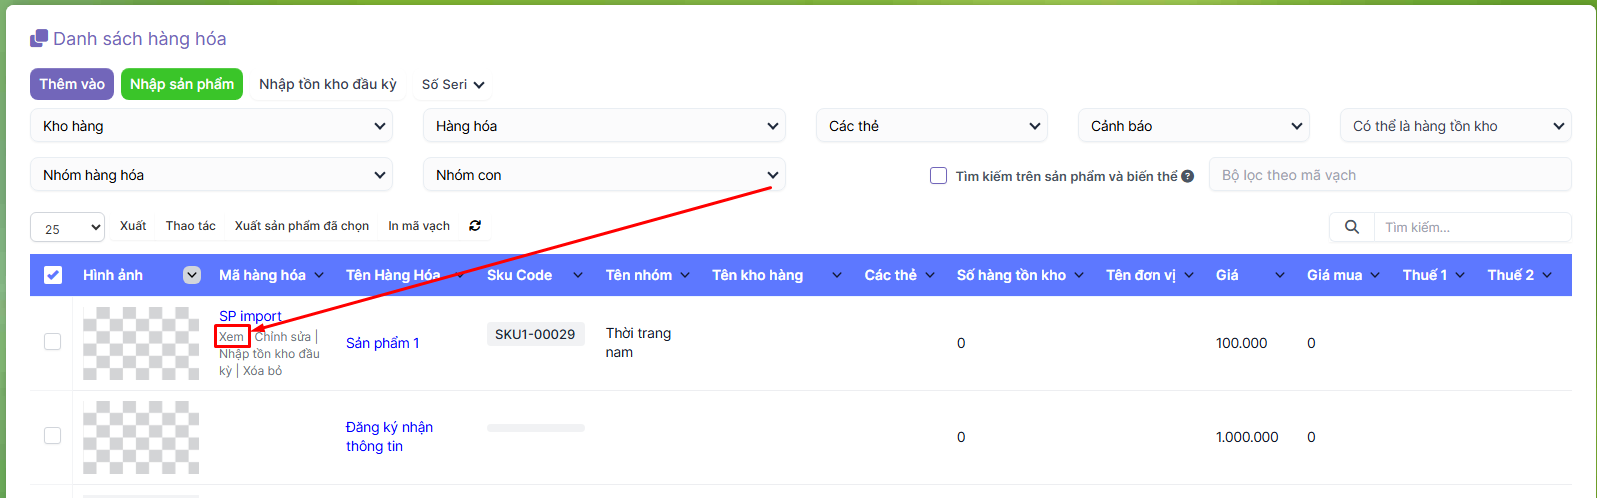
Task: Click the help icon next to biến thể
Action: click(x=1187, y=176)
